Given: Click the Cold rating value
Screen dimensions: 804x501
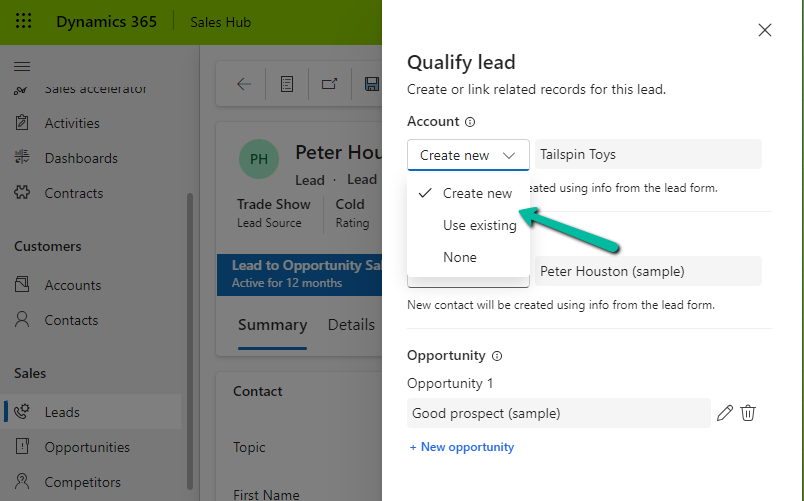Looking at the screenshot, I should click(x=350, y=204).
